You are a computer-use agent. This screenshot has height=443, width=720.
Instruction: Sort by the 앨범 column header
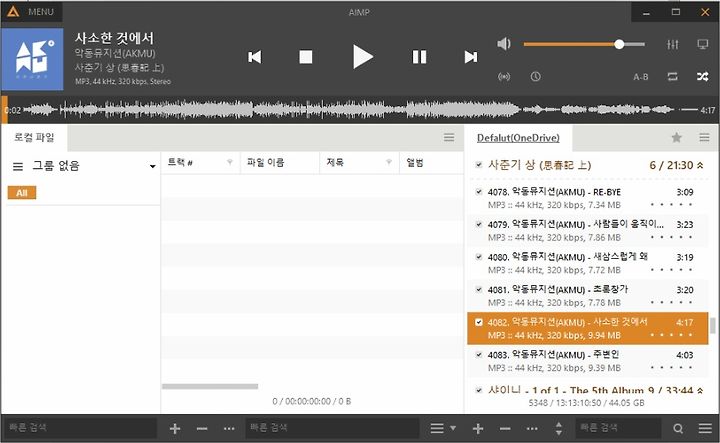431,163
